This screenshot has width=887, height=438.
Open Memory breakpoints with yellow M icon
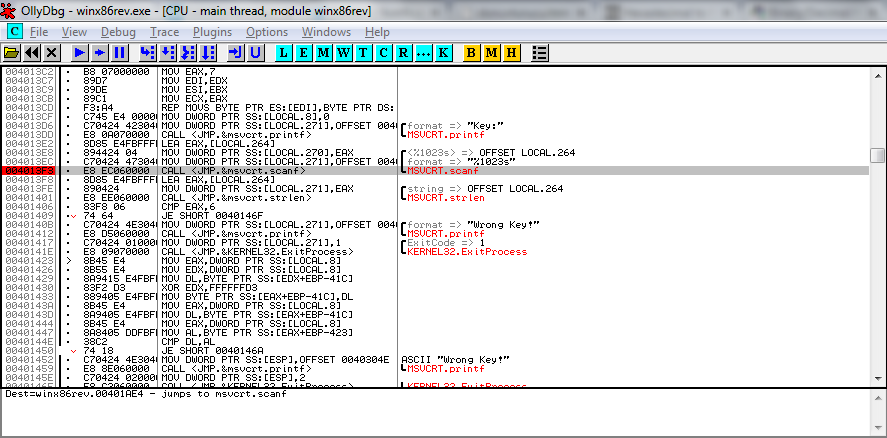492,53
